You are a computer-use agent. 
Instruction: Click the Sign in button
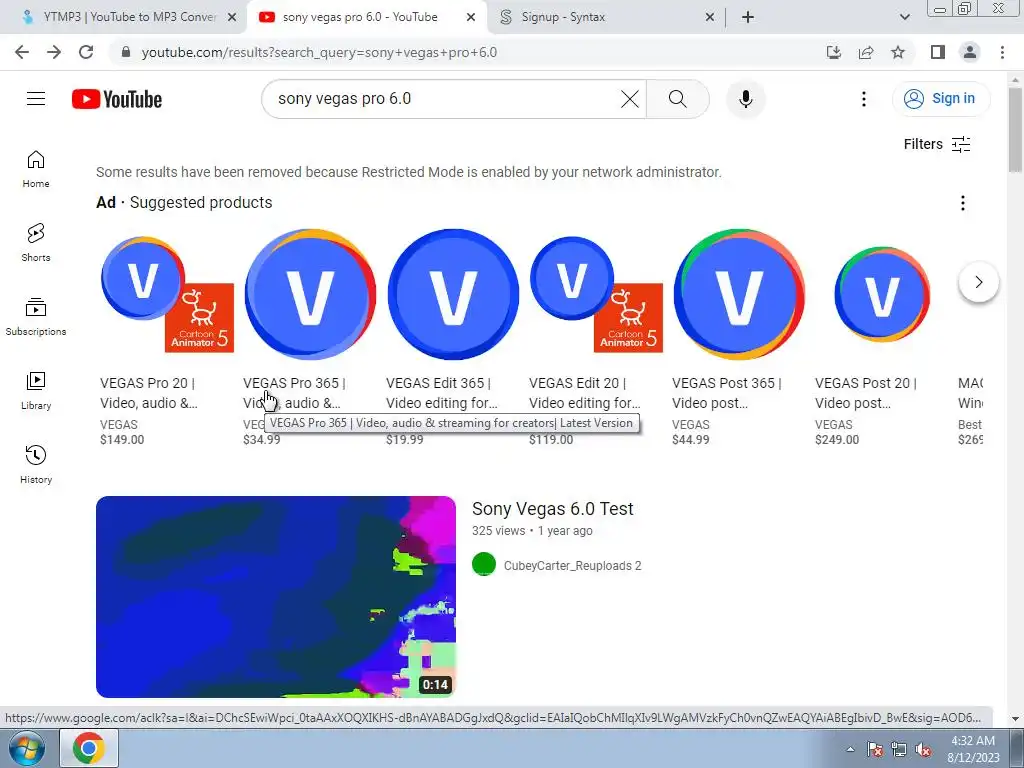pos(941,99)
